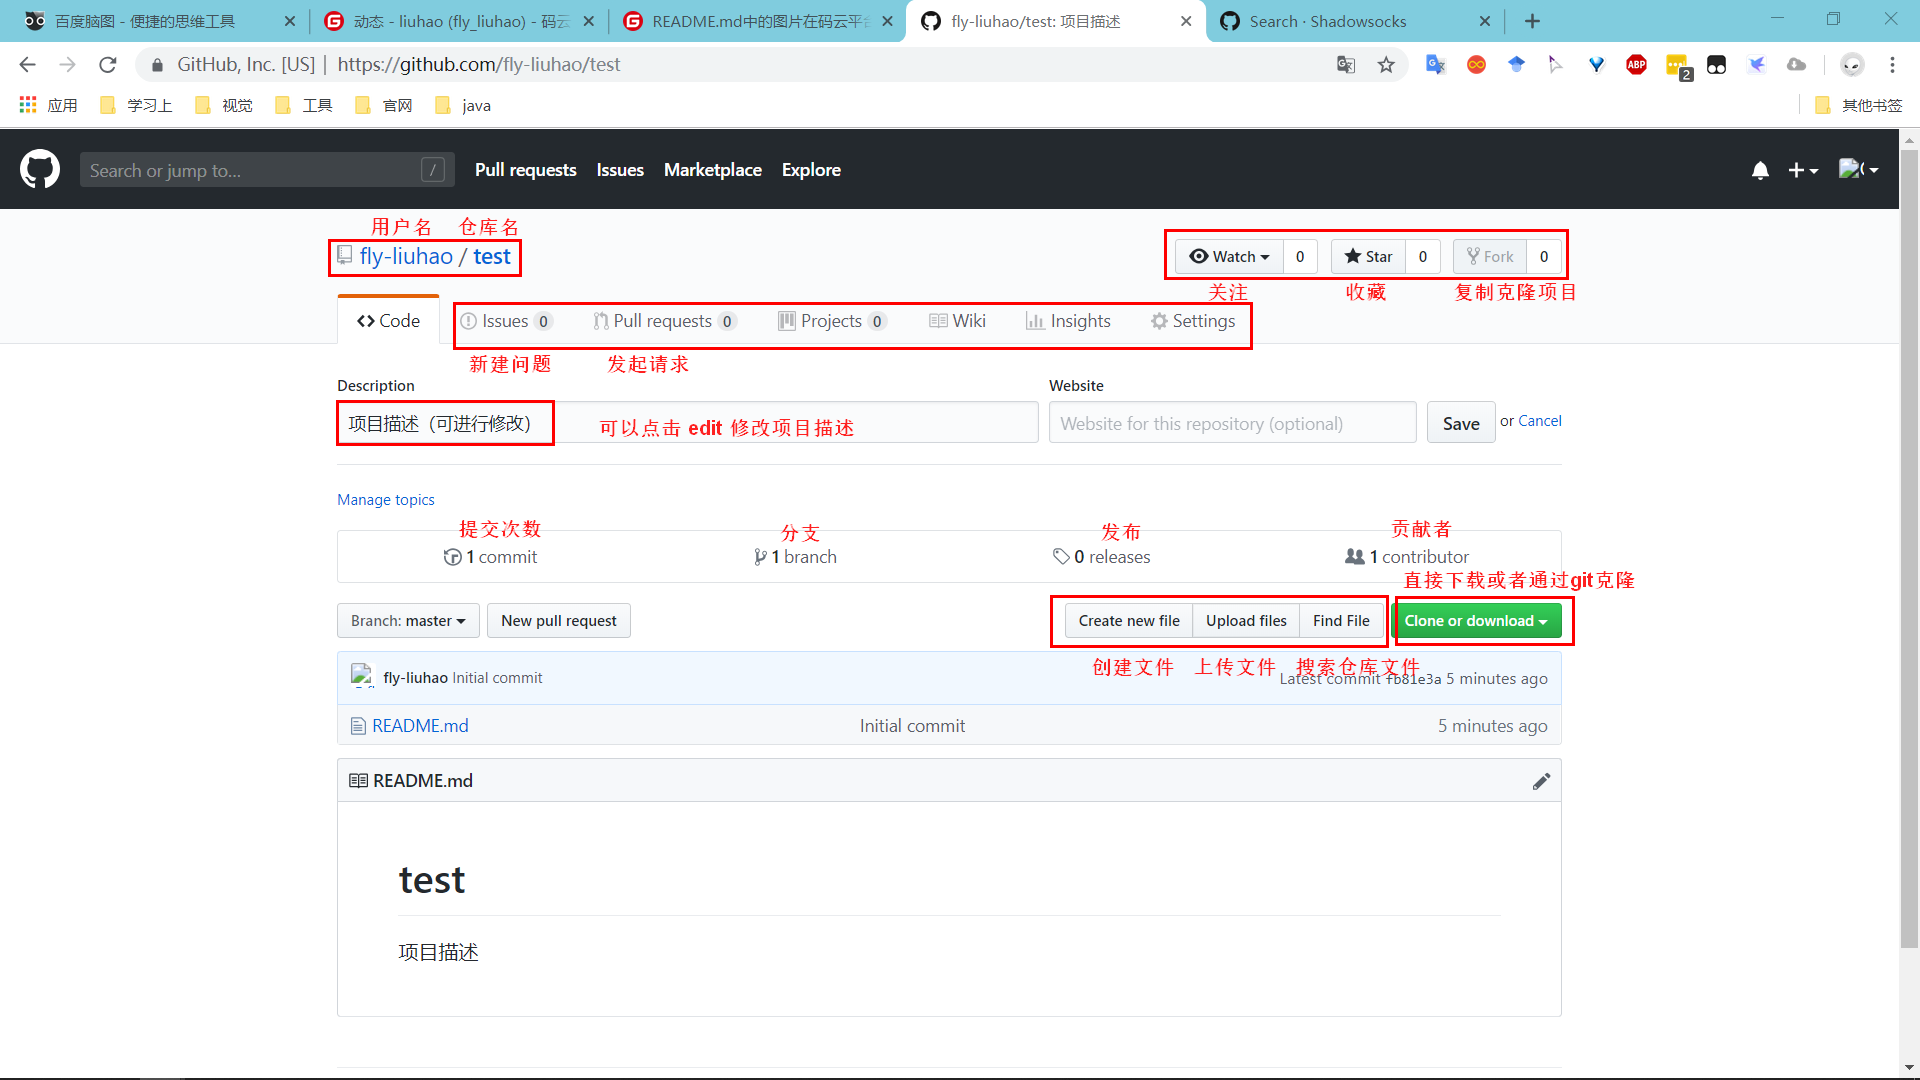Expand the Clone or download menu
Screen dimensions: 1920x1080
pos(1475,621)
